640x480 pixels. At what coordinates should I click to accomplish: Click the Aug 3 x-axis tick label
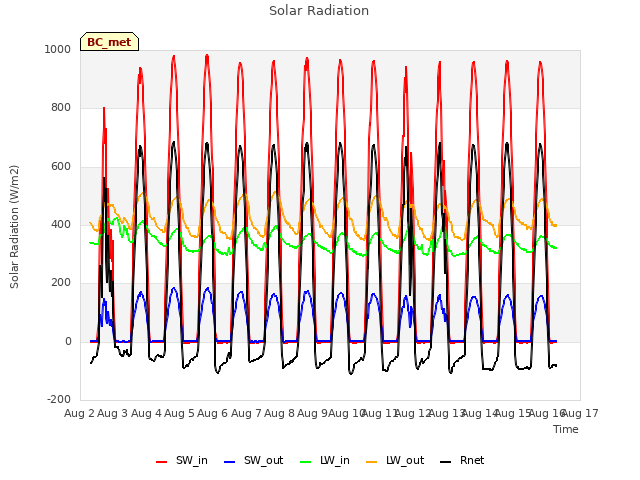point(113,413)
